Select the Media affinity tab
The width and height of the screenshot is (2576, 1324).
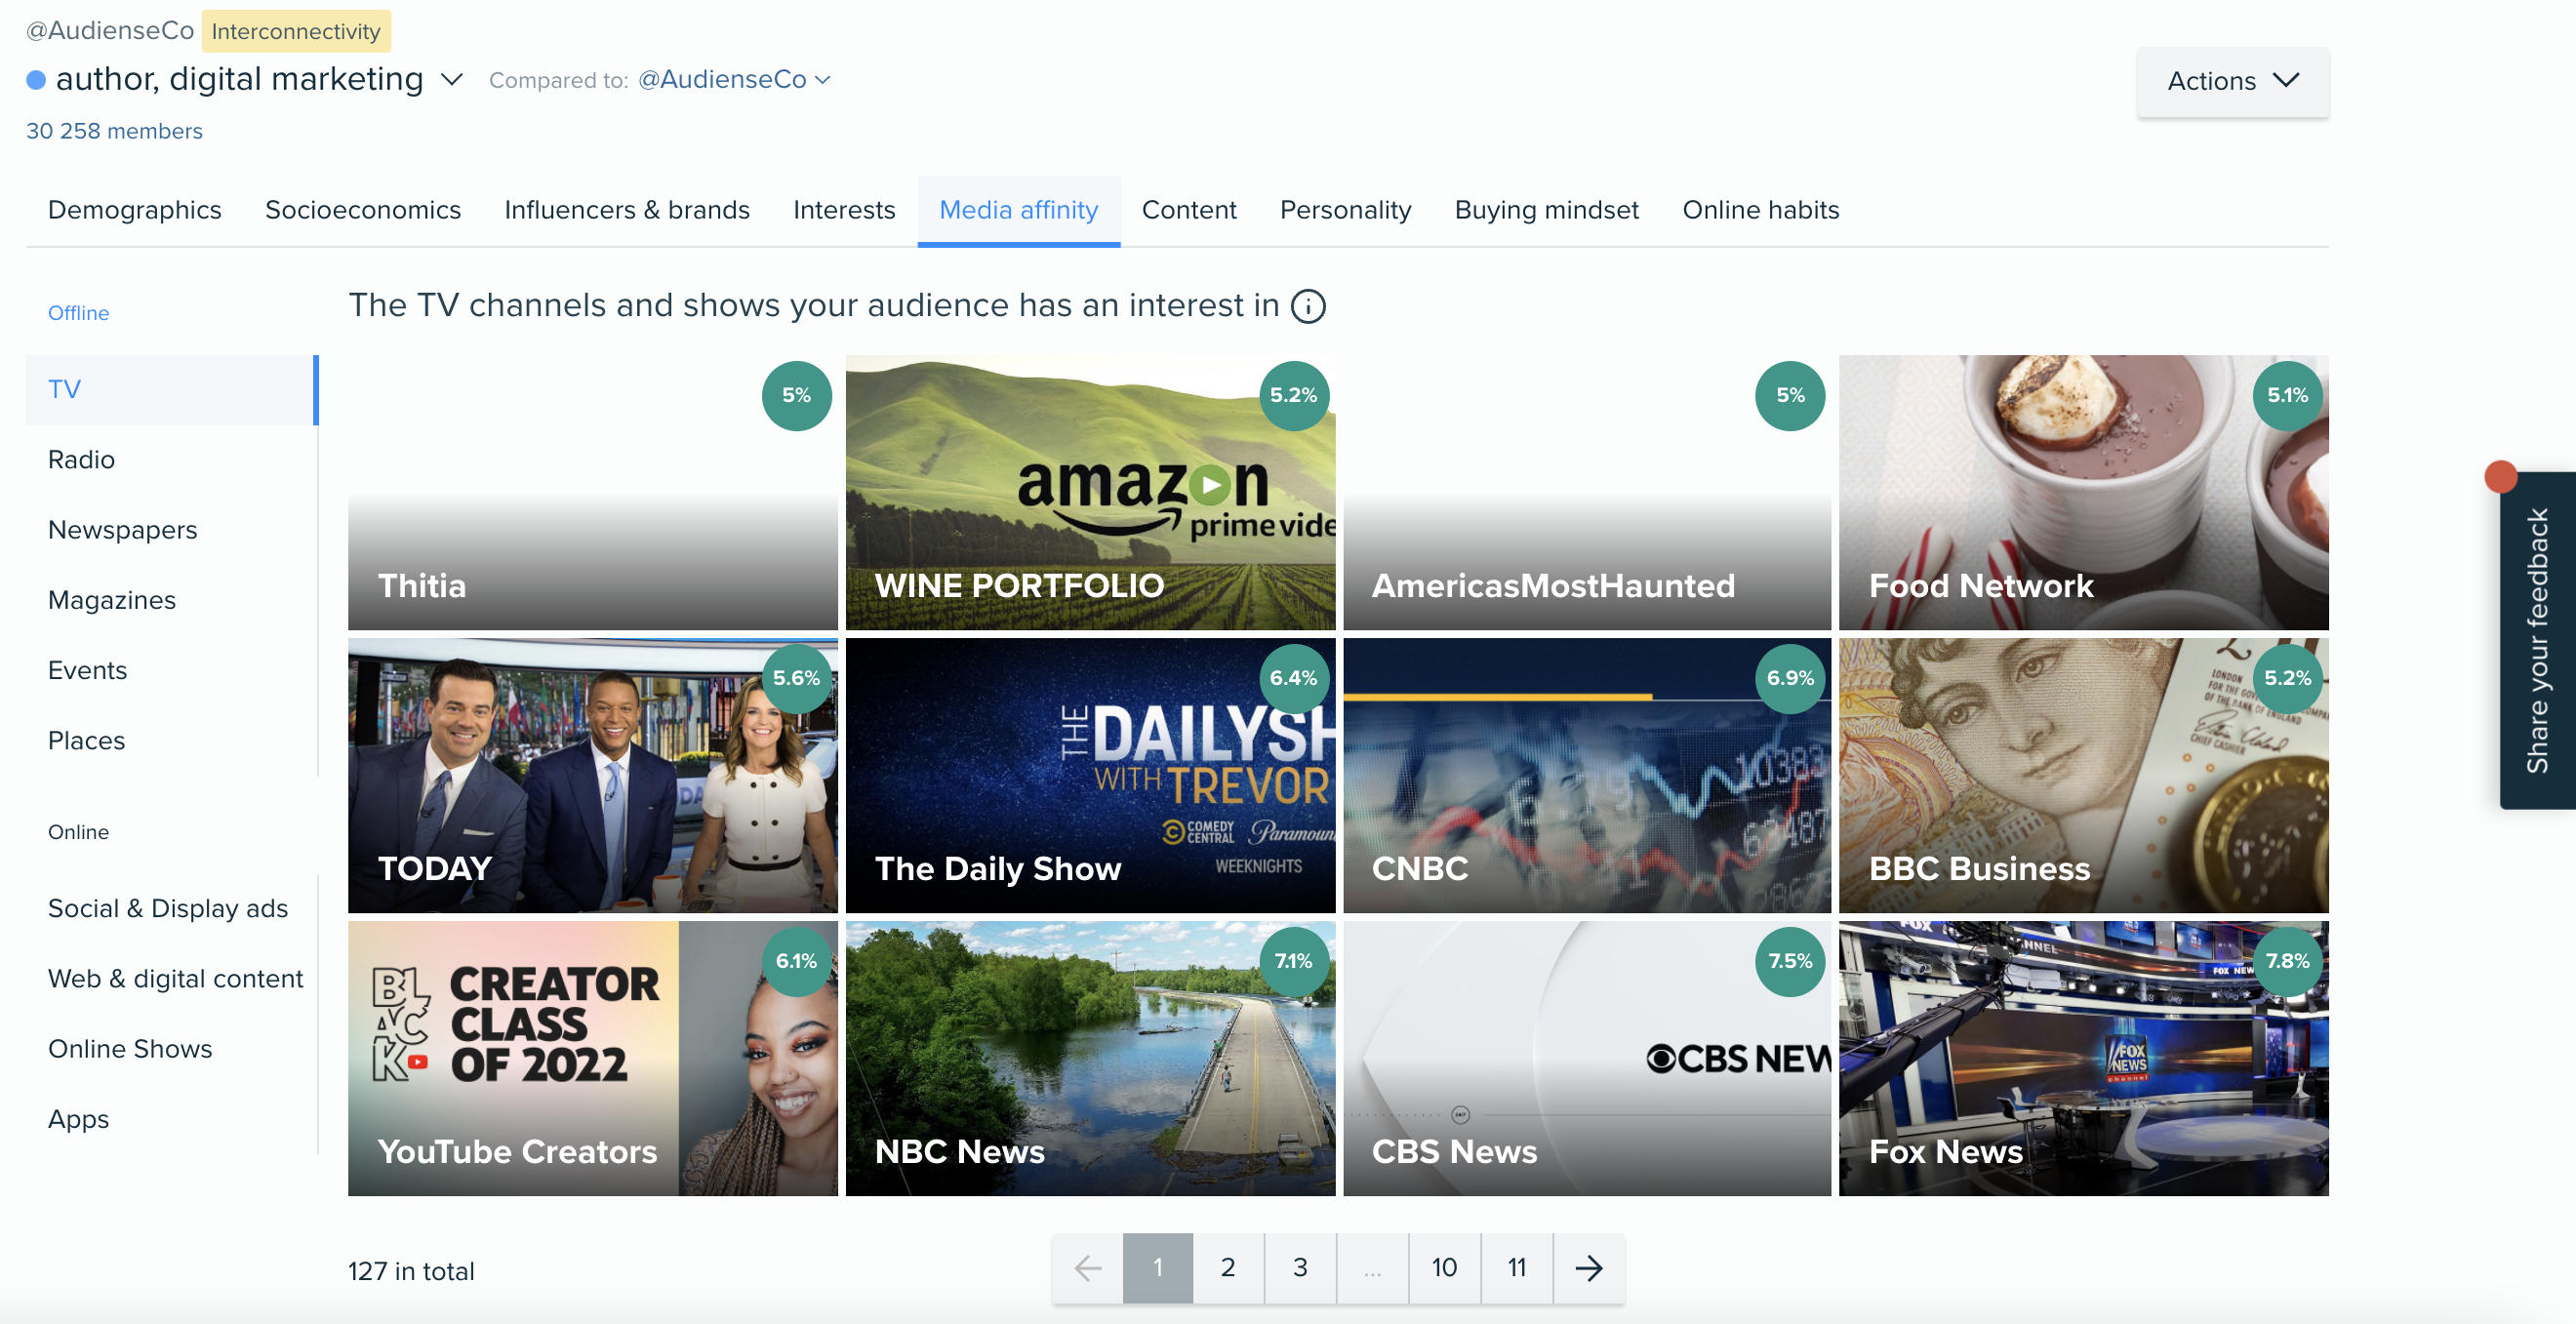point(1018,210)
